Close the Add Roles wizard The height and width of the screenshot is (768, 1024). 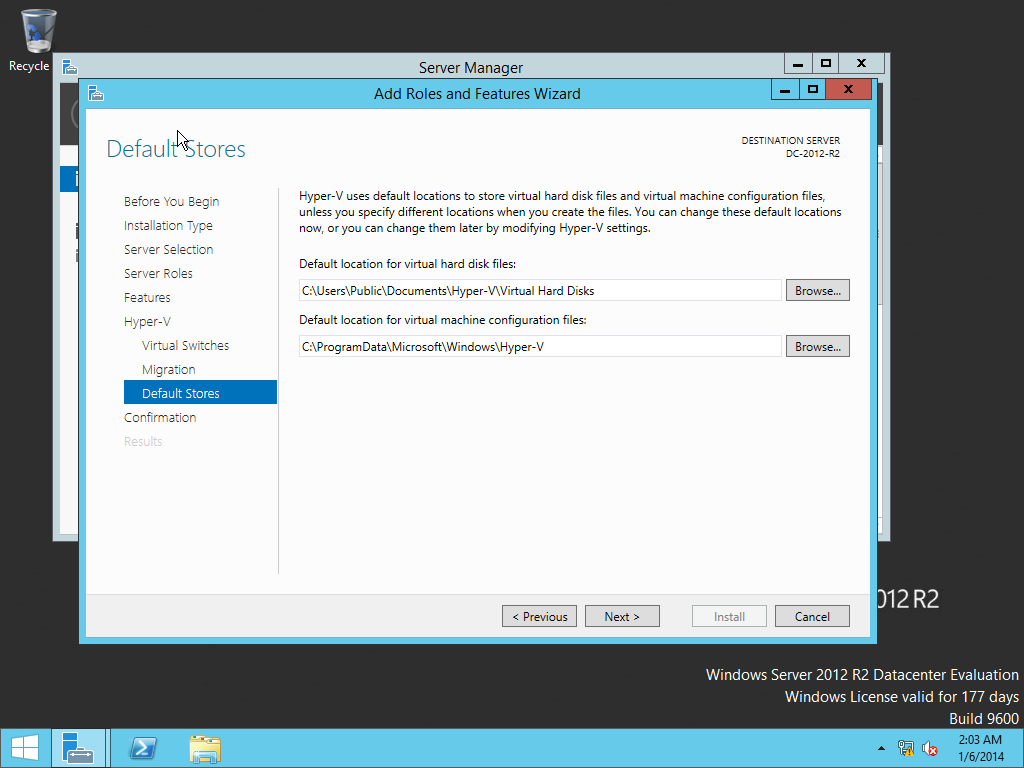click(x=848, y=89)
